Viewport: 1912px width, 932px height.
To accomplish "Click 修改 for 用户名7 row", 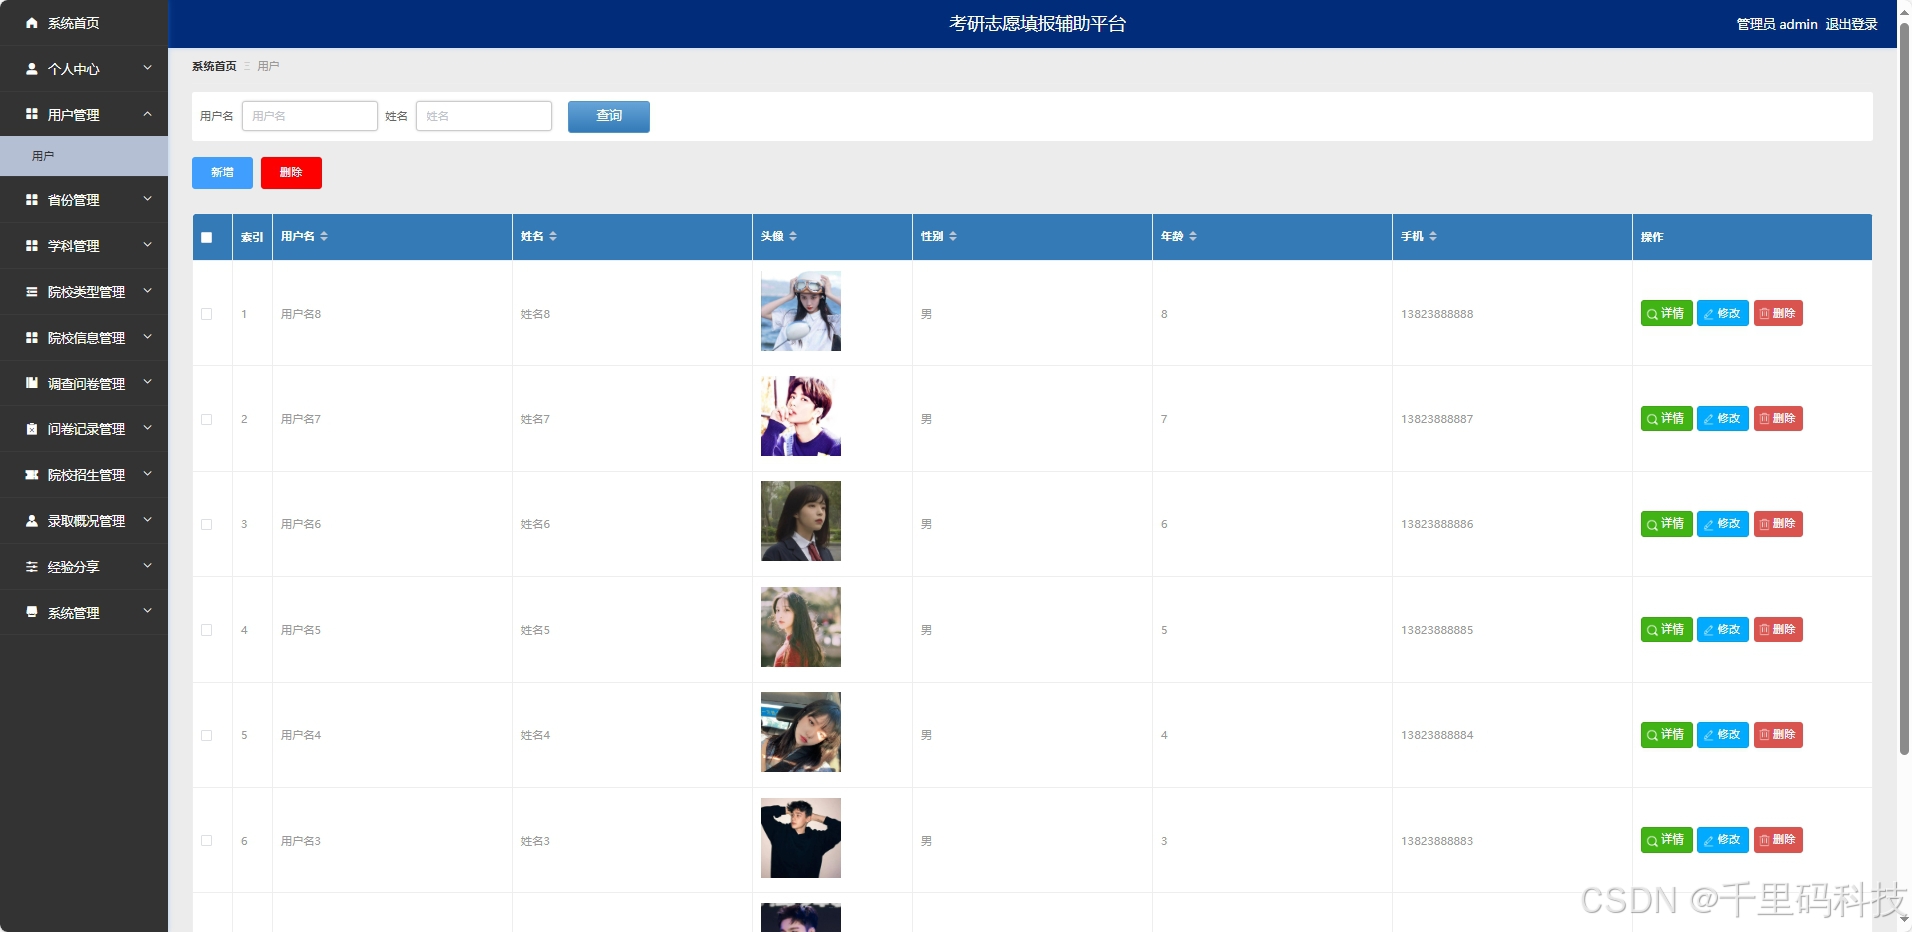I will 1722,419.
